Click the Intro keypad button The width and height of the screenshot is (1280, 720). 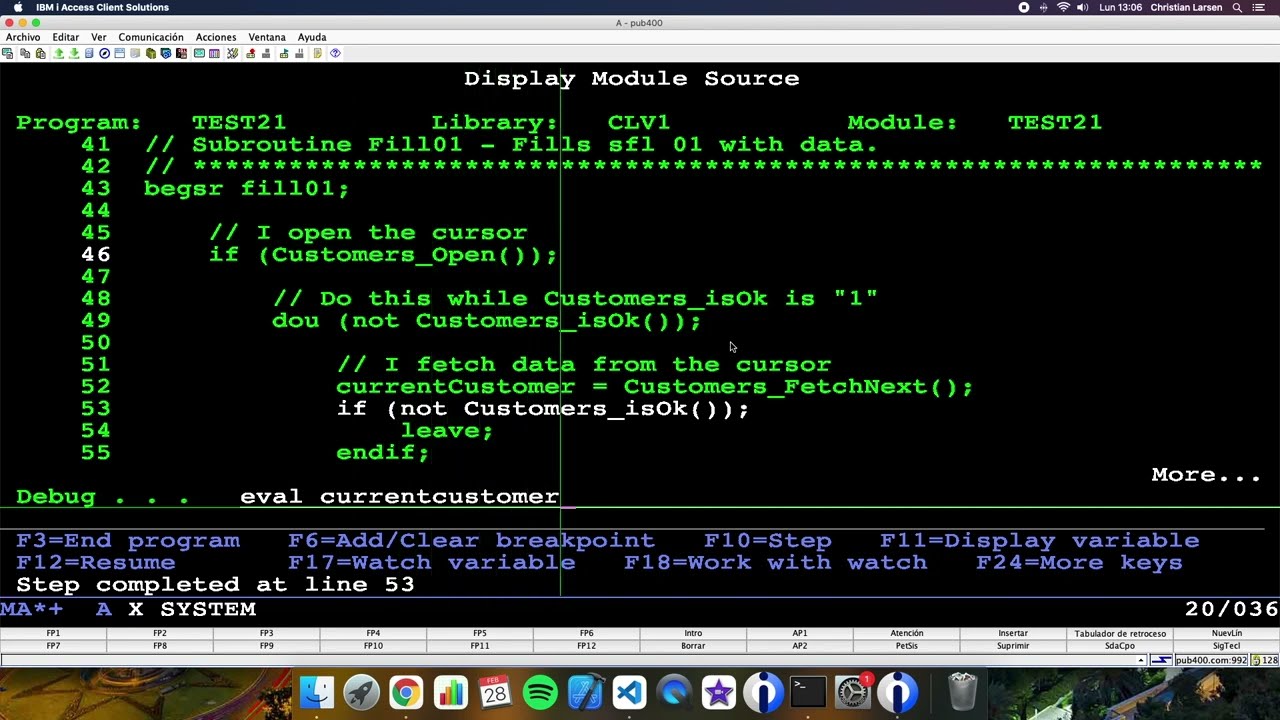tap(693, 633)
